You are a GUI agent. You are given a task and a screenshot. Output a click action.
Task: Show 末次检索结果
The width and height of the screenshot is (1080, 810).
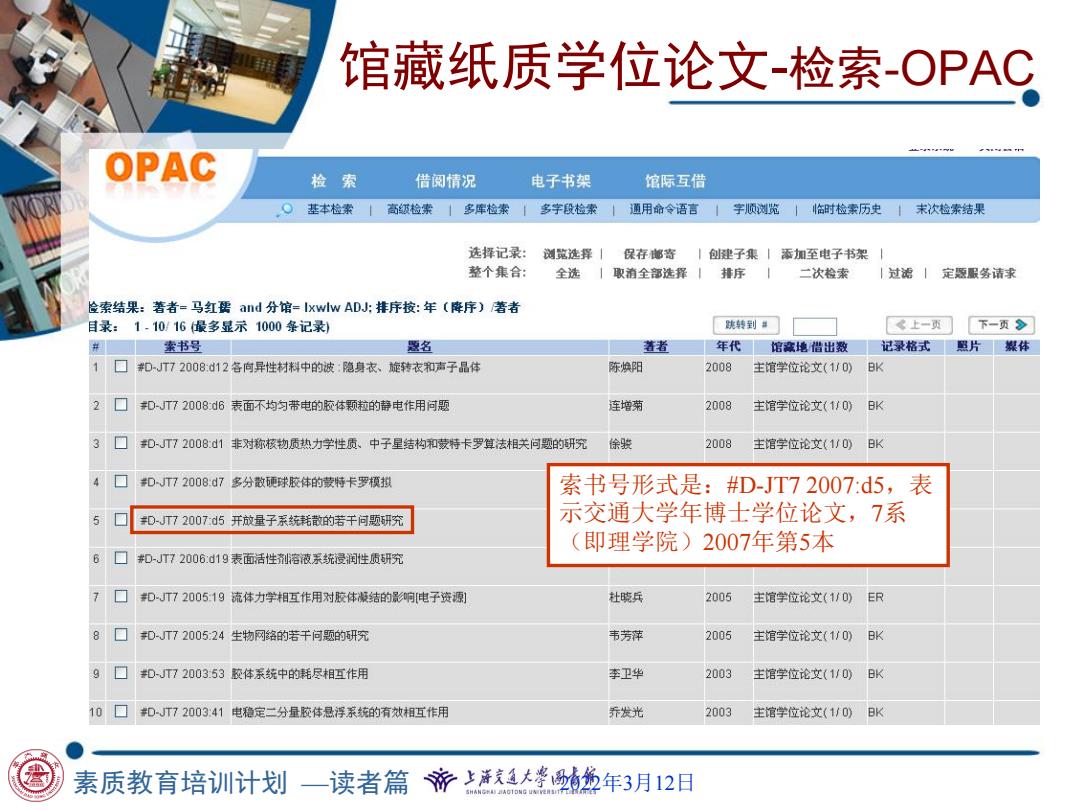[950, 209]
